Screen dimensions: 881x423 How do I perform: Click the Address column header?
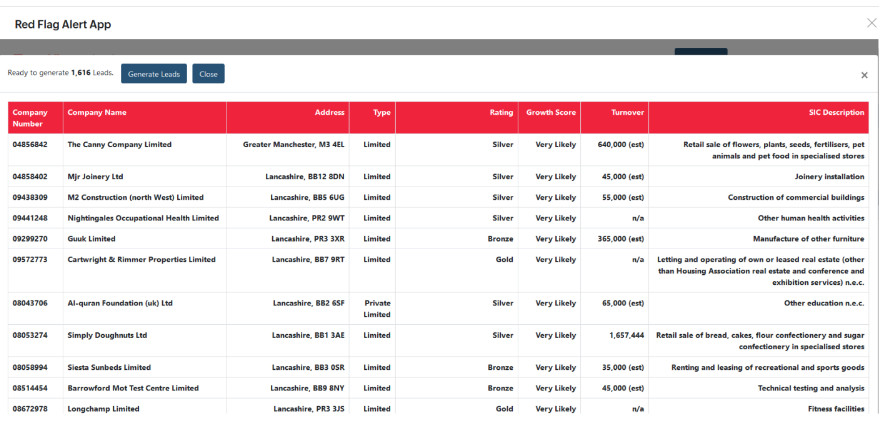[288, 118]
